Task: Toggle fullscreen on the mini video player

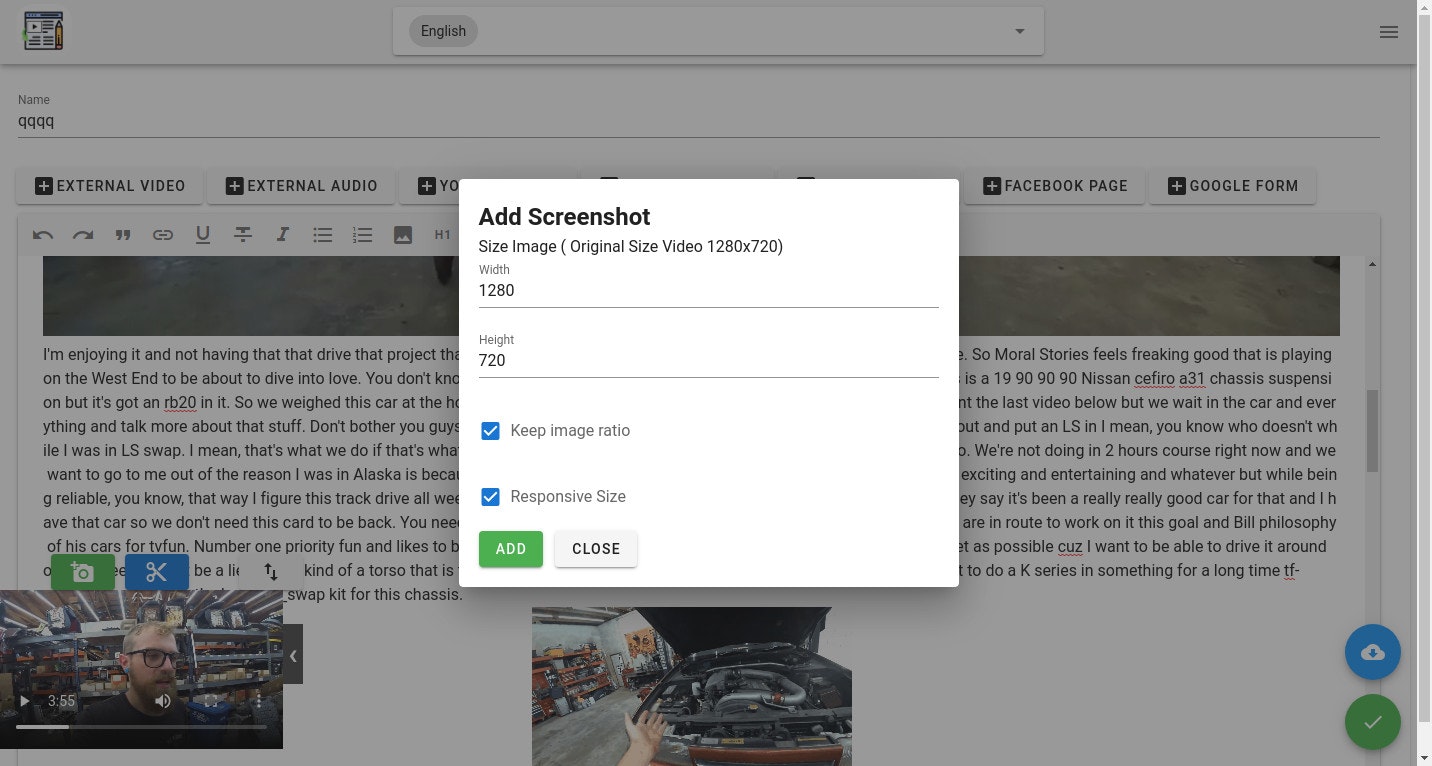Action: click(211, 701)
